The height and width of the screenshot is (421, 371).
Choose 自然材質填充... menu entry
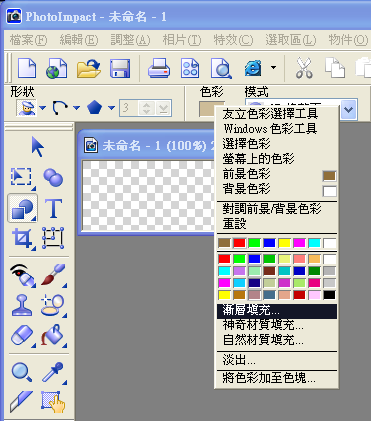[x=277, y=340]
